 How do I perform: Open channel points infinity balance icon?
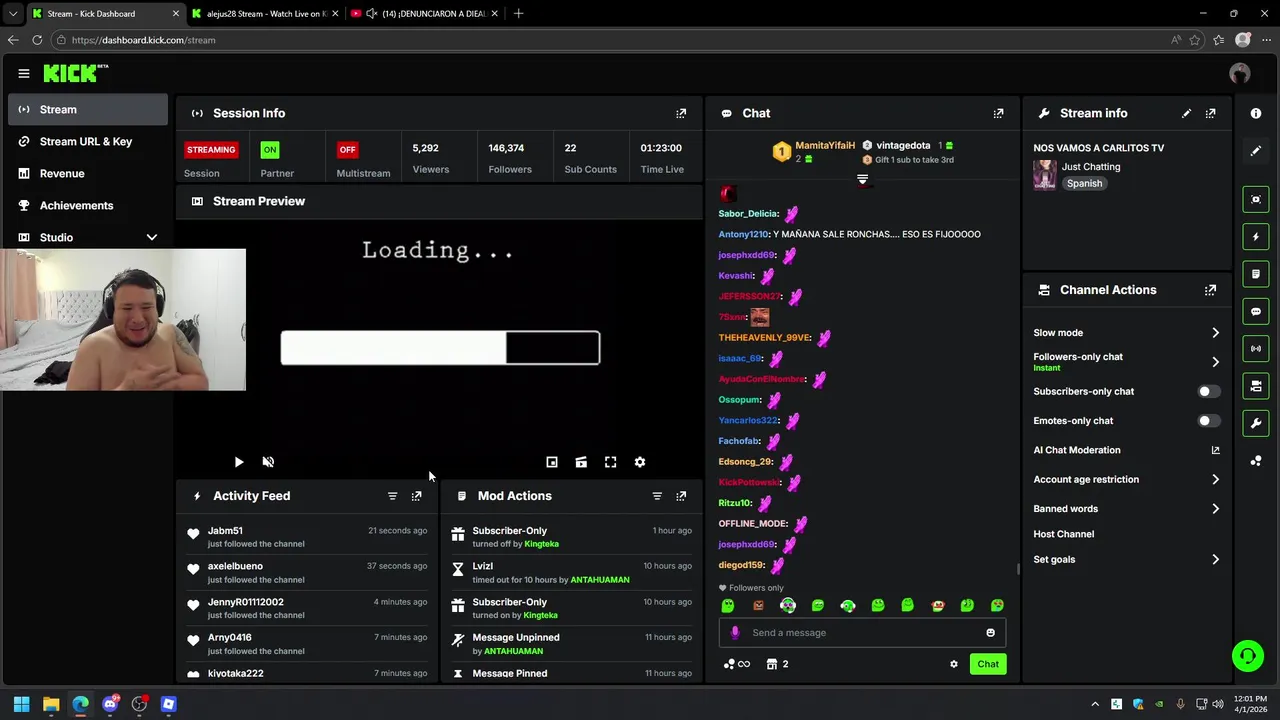[736, 664]
